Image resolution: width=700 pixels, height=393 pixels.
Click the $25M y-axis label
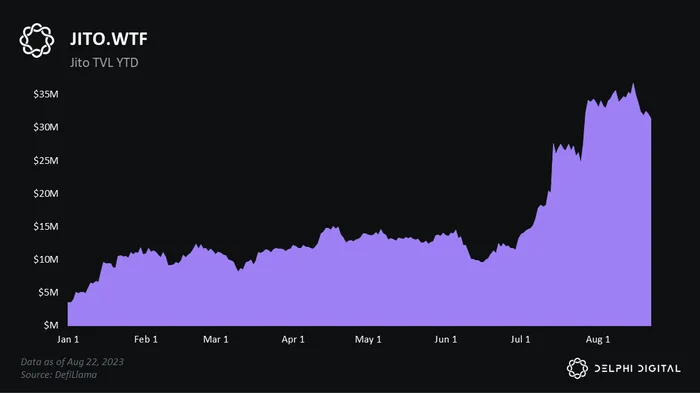click(46, 160)
